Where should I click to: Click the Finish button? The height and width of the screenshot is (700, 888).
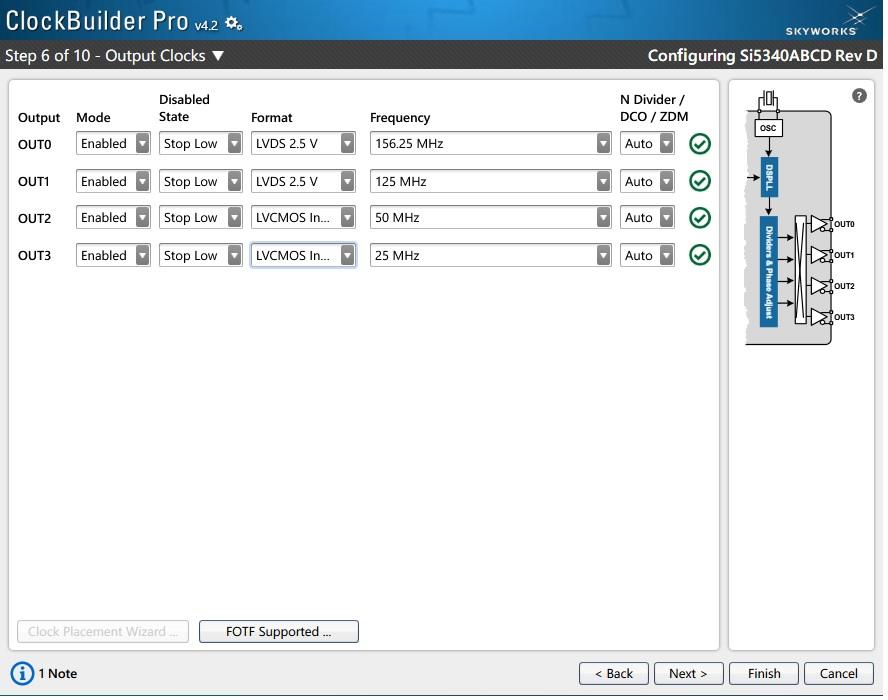[x=763, y=673]
